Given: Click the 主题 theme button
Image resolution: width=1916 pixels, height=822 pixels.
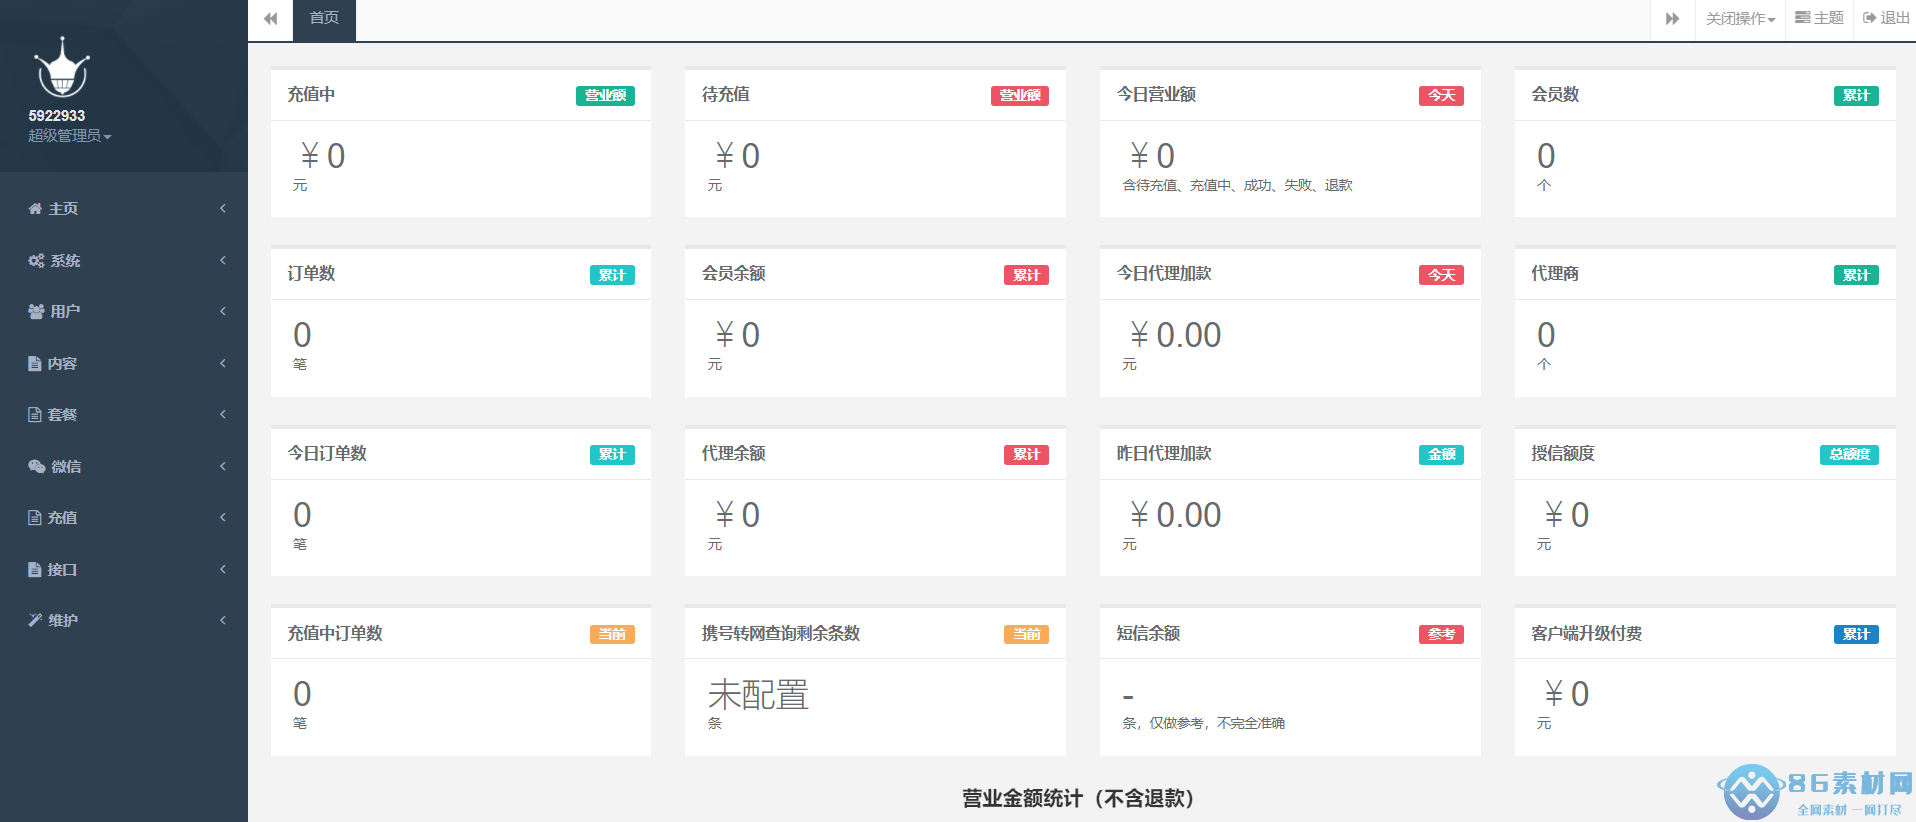Looking at the screenshot, I should coord(1819,19).
